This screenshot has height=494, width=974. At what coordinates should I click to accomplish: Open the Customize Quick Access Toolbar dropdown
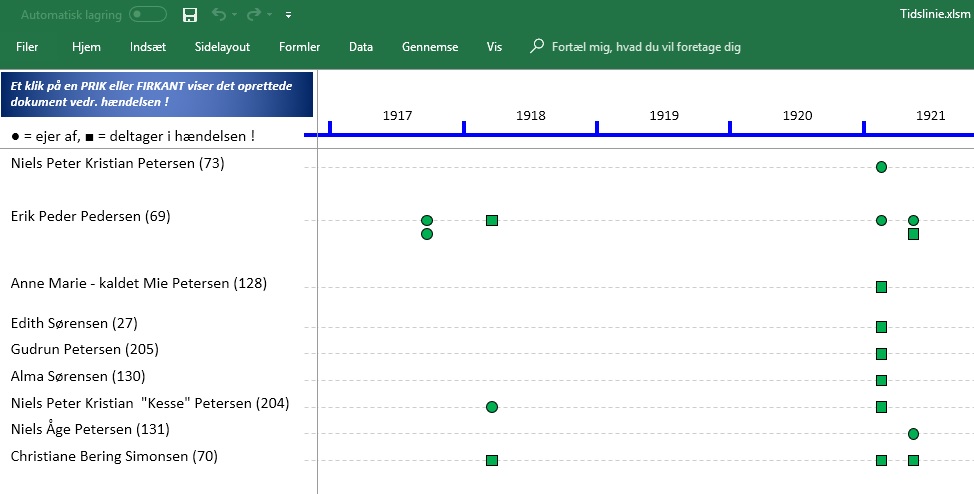tap(289, 15)
